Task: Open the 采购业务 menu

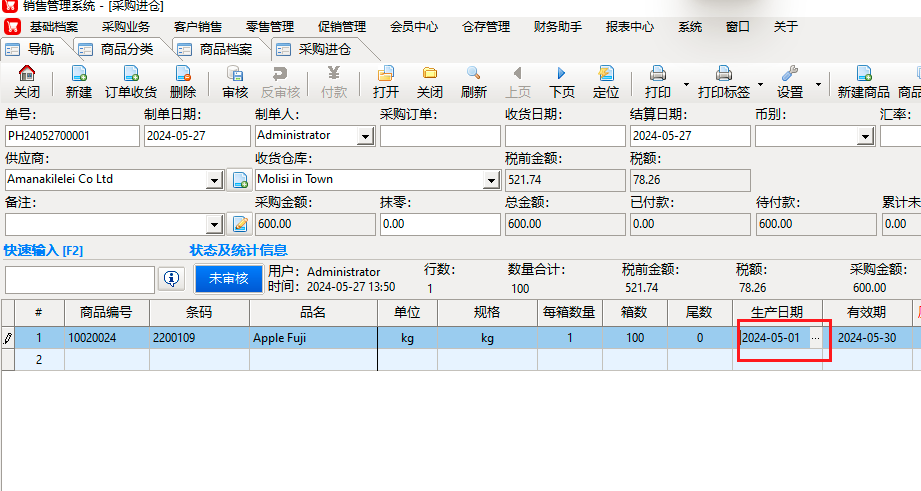Action: [x=126, y=27]
